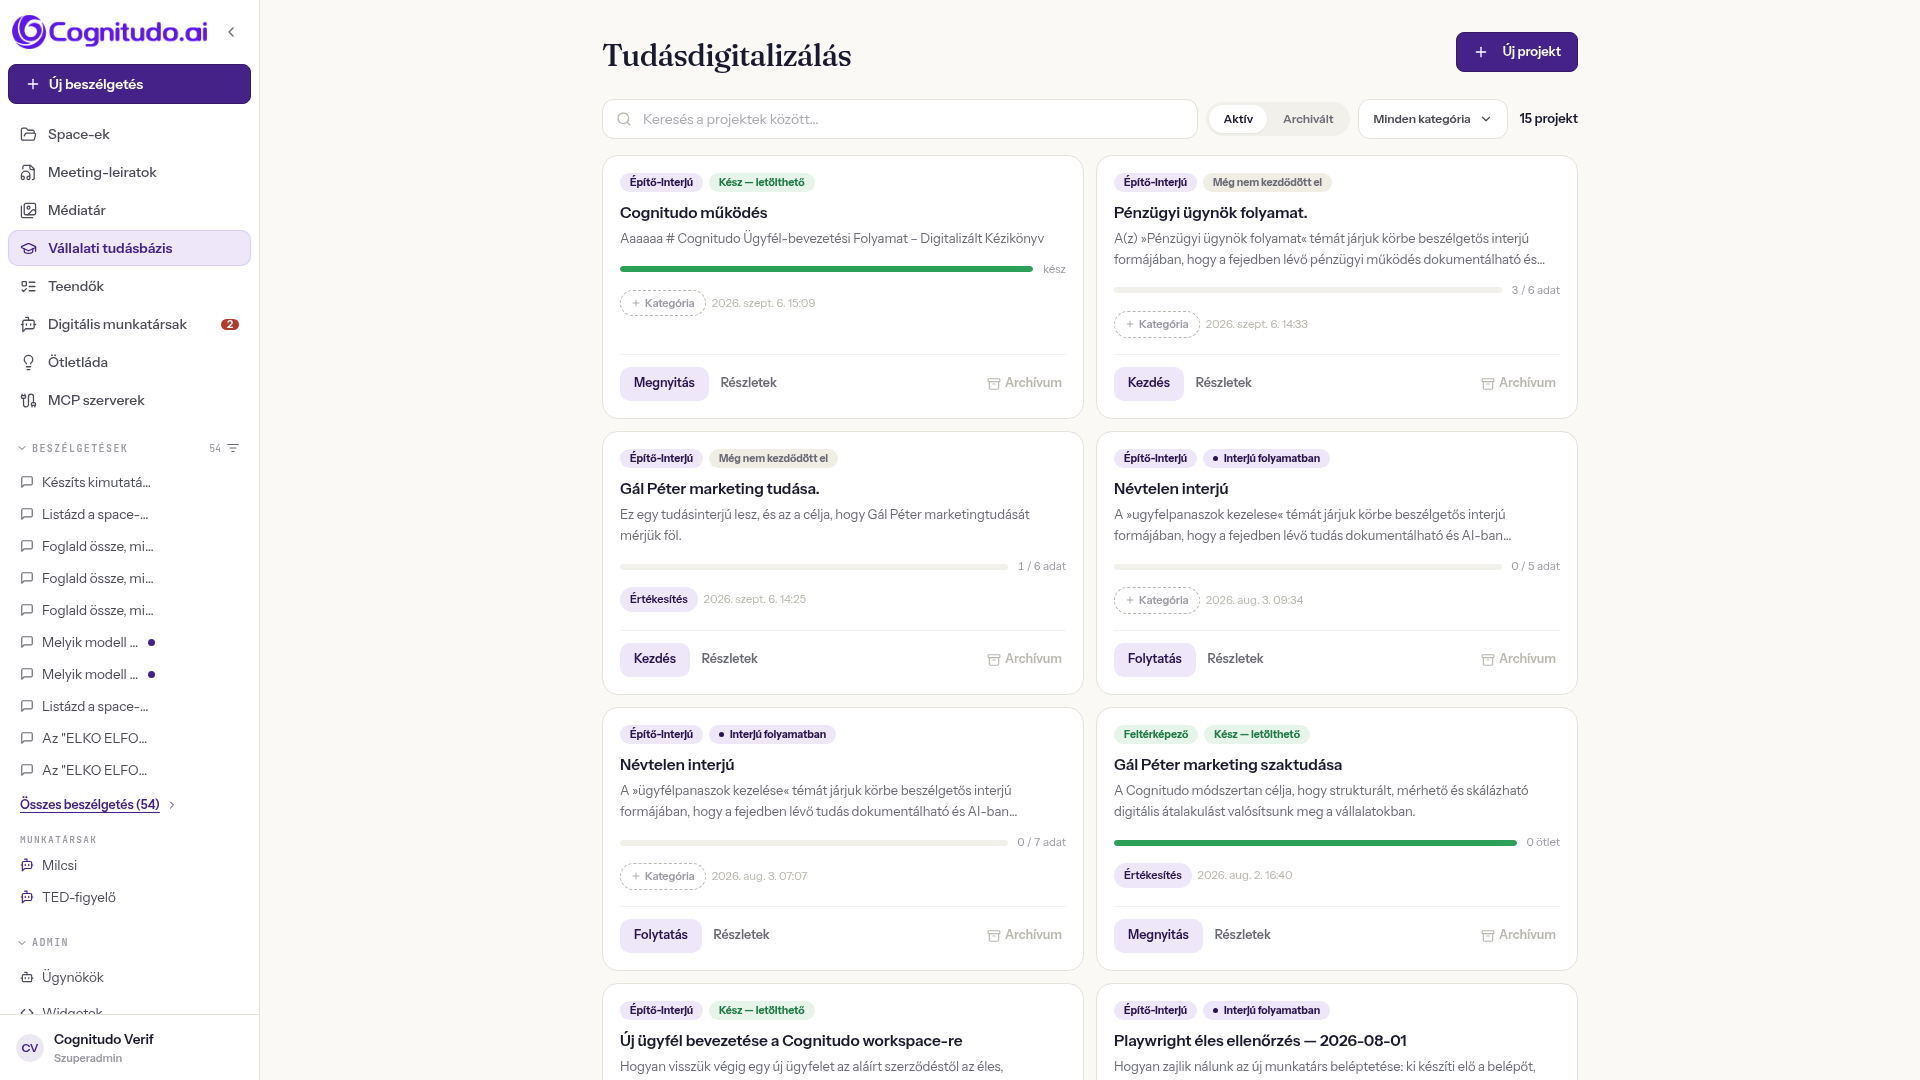
Task: Open Cognitudo Verif user profile
Action: pos(129,1048)
